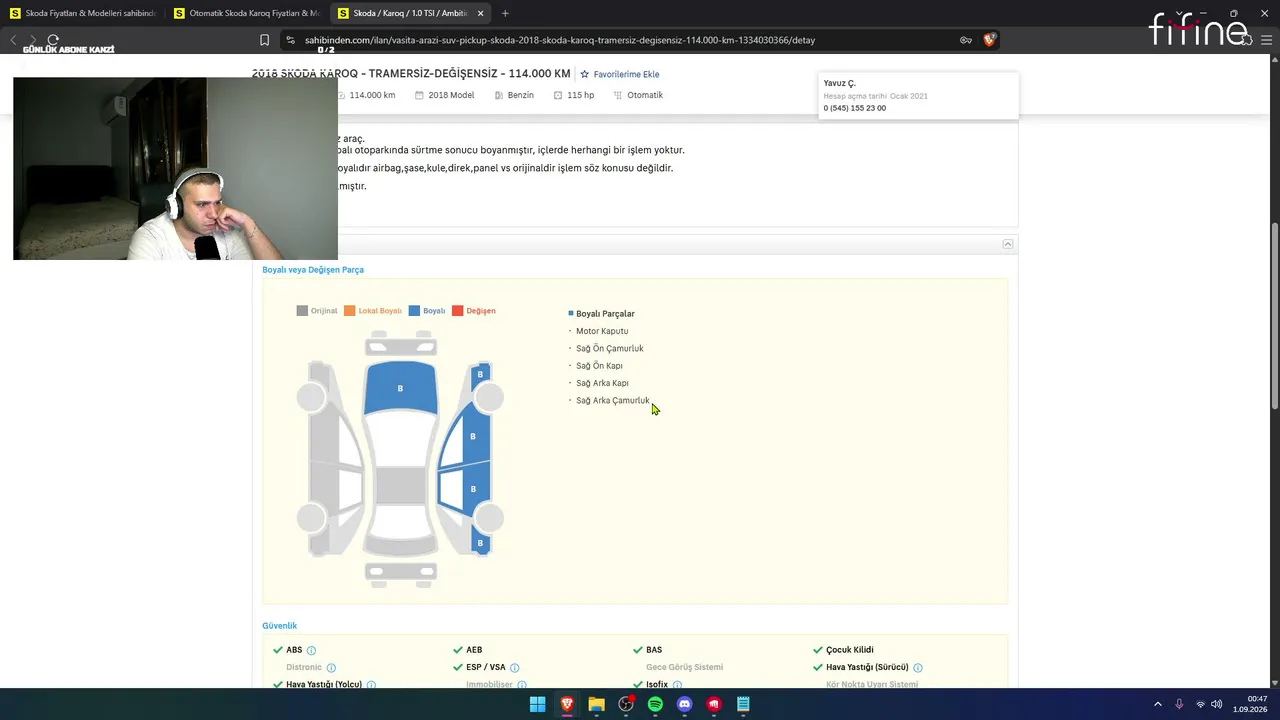Open the volume tray icon
The image size is (1280, 720).
[1217, 704]
